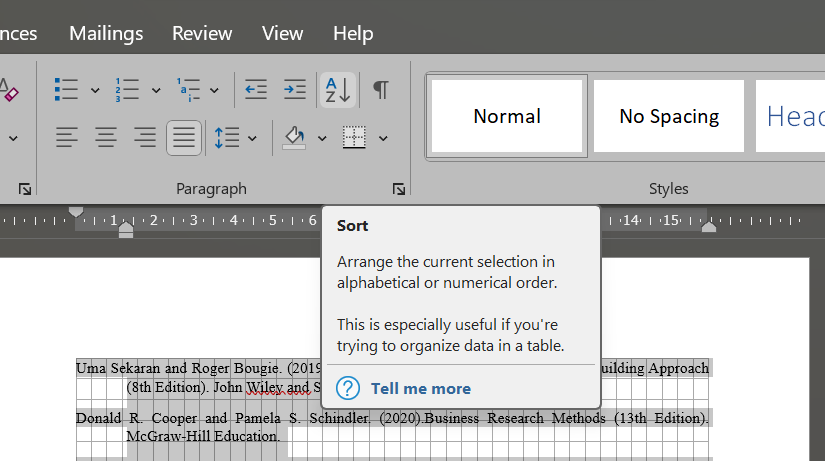Image resolution: width=825 pixels, height=461 pixels.
Task: Apply the Normal style
Action: coord(507,116)
